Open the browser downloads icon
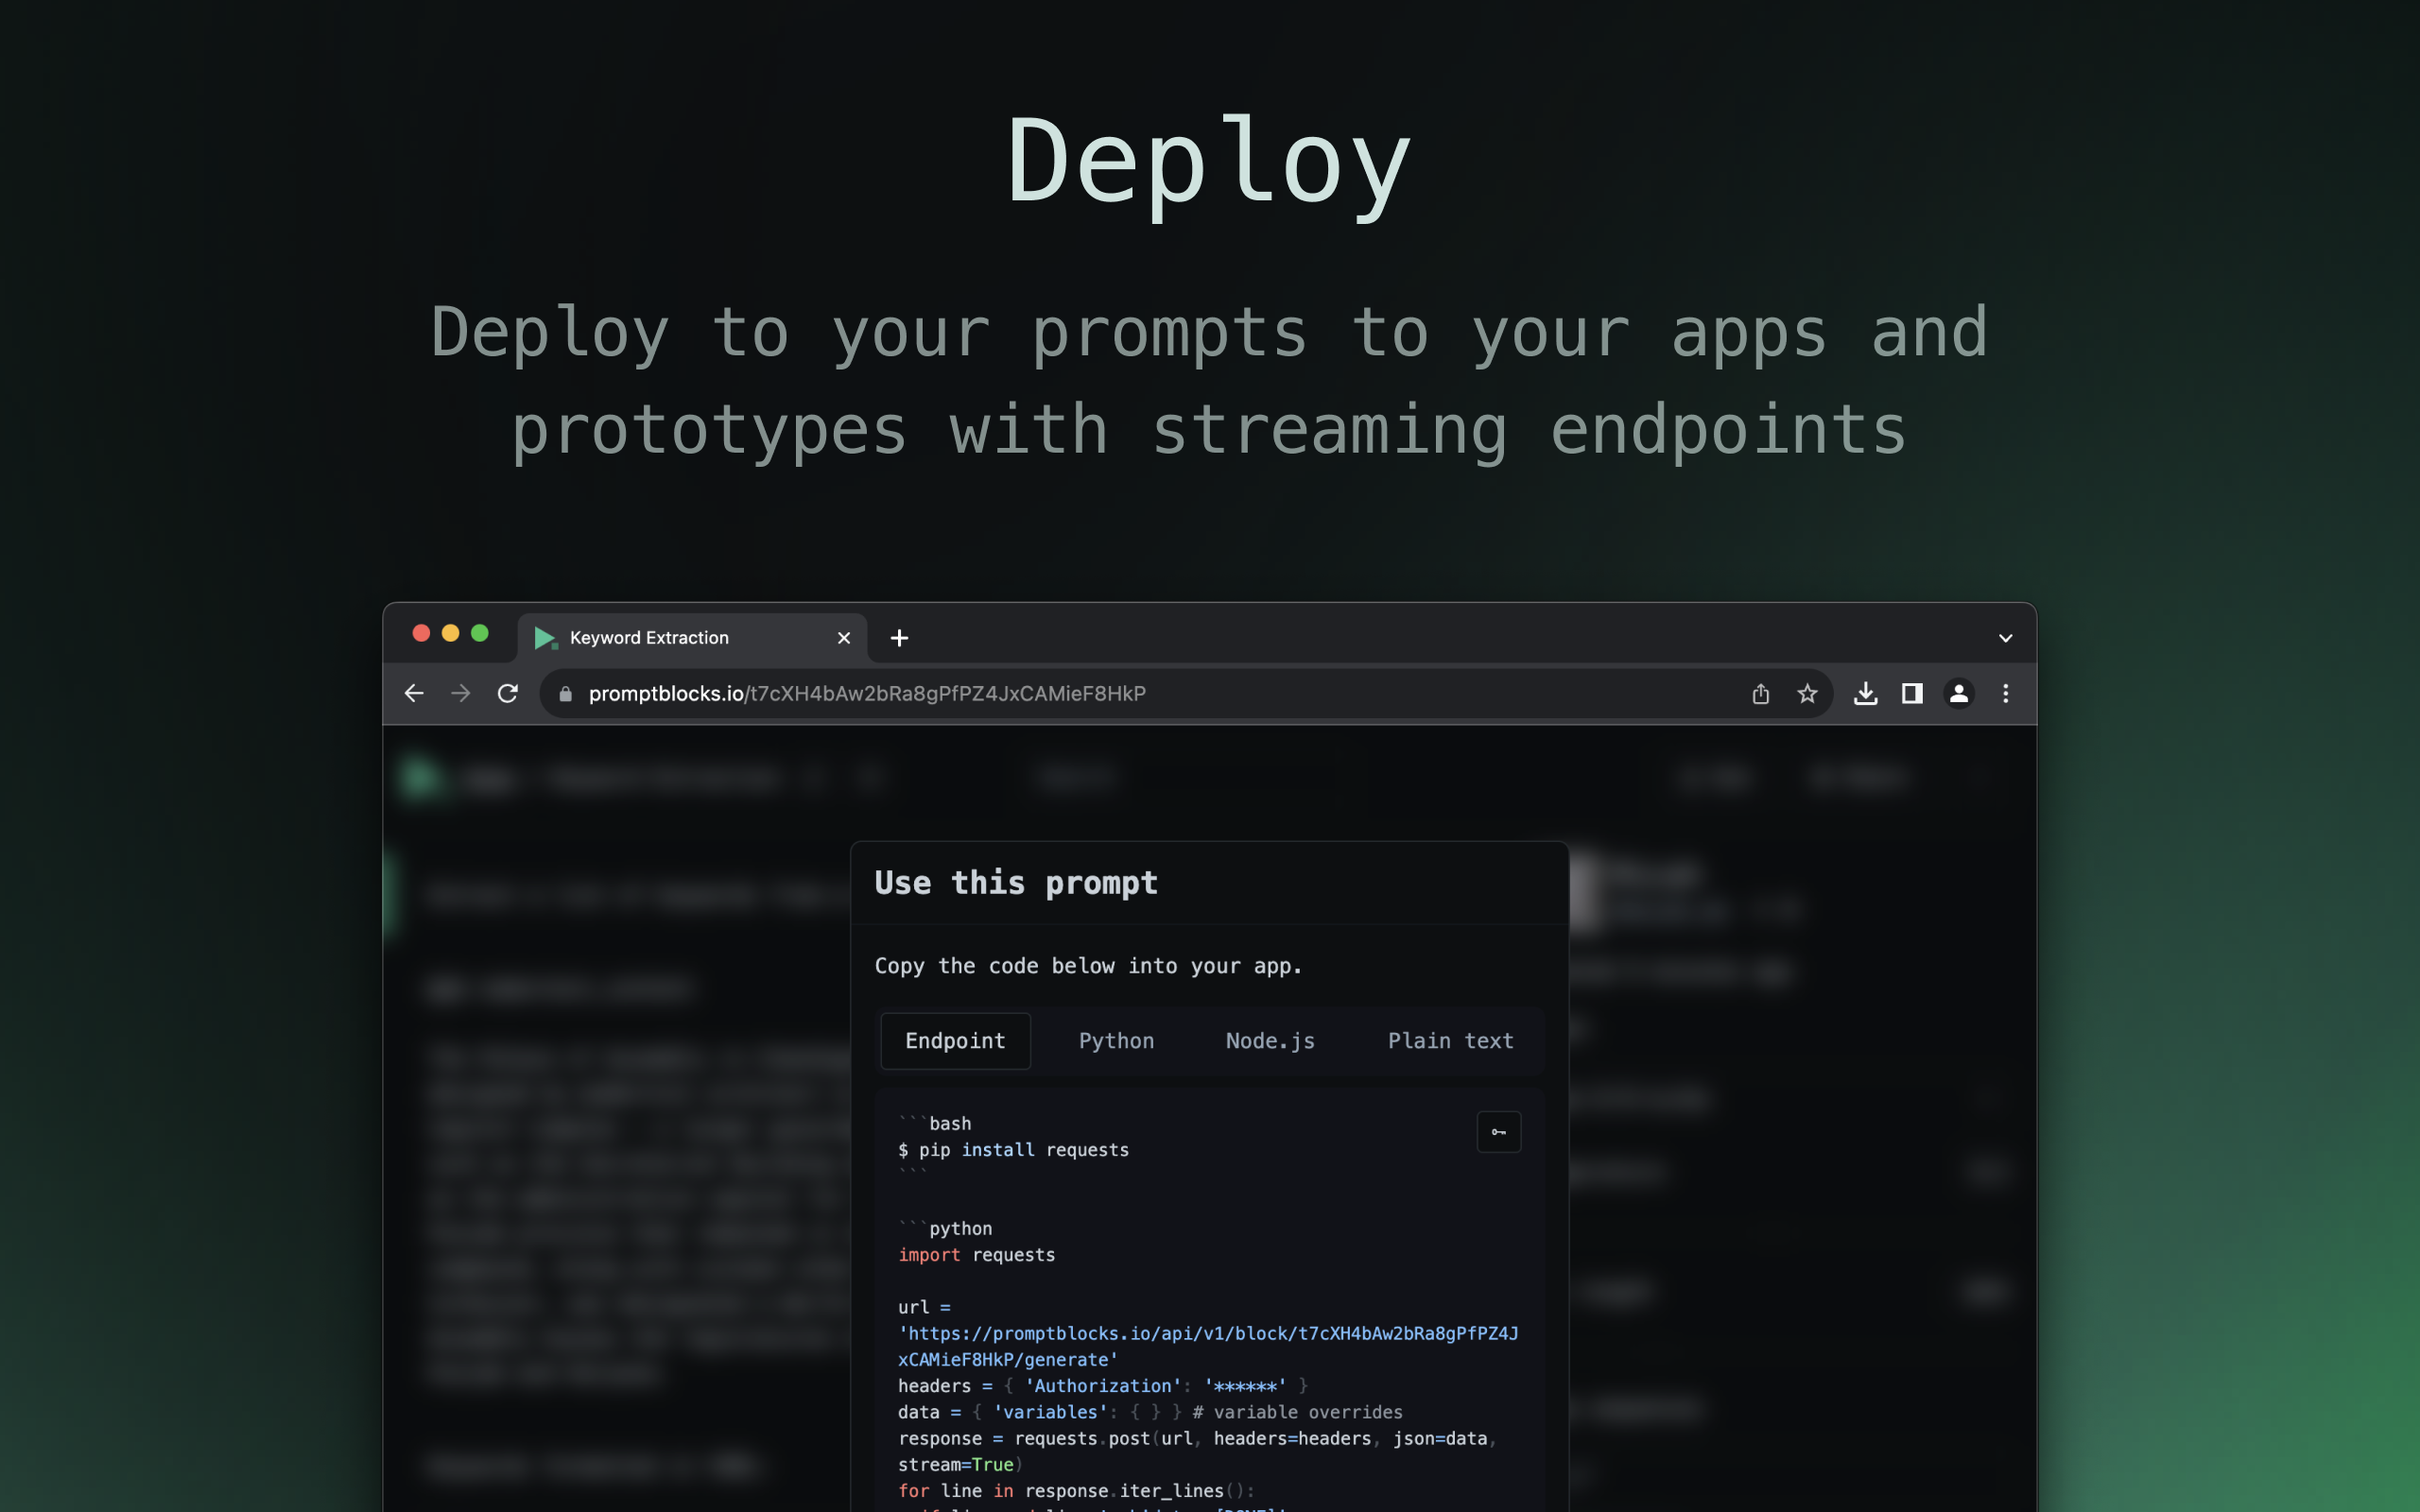The width and height of the screenshot is (2420, 1512). (1865, 693)
